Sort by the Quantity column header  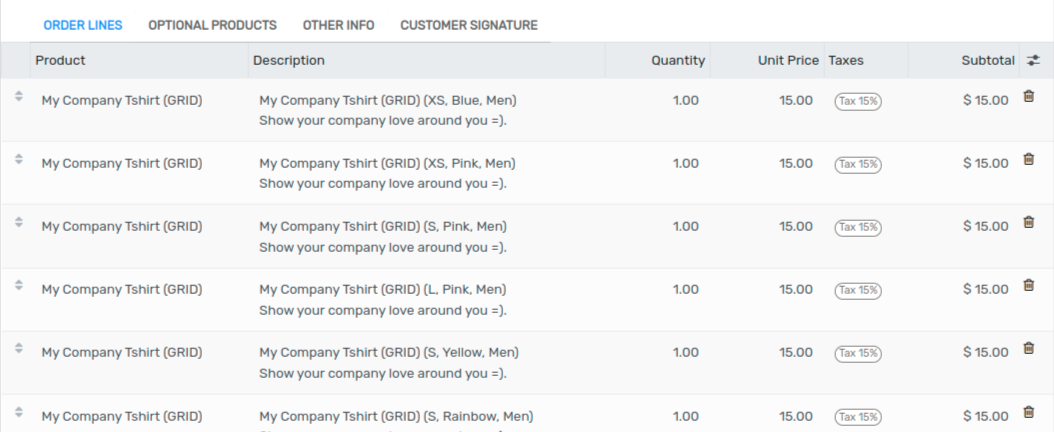[678, 60]
